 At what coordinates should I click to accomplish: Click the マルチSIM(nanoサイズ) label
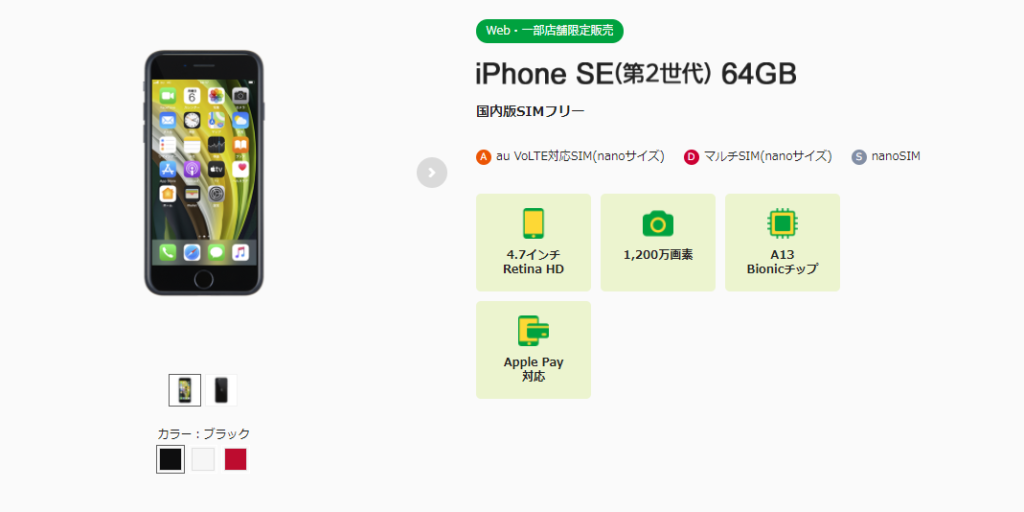point(768,157)
